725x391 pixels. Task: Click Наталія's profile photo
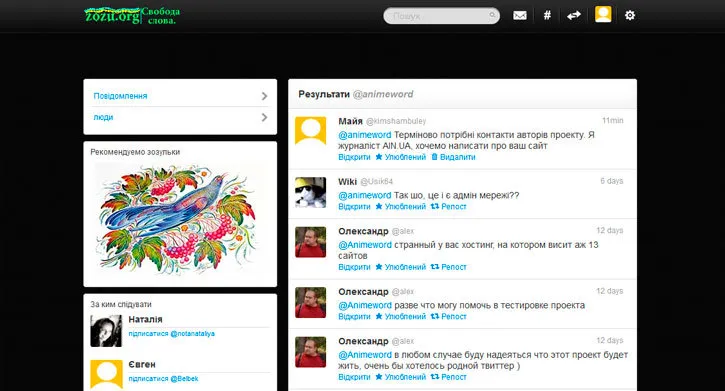106,331
